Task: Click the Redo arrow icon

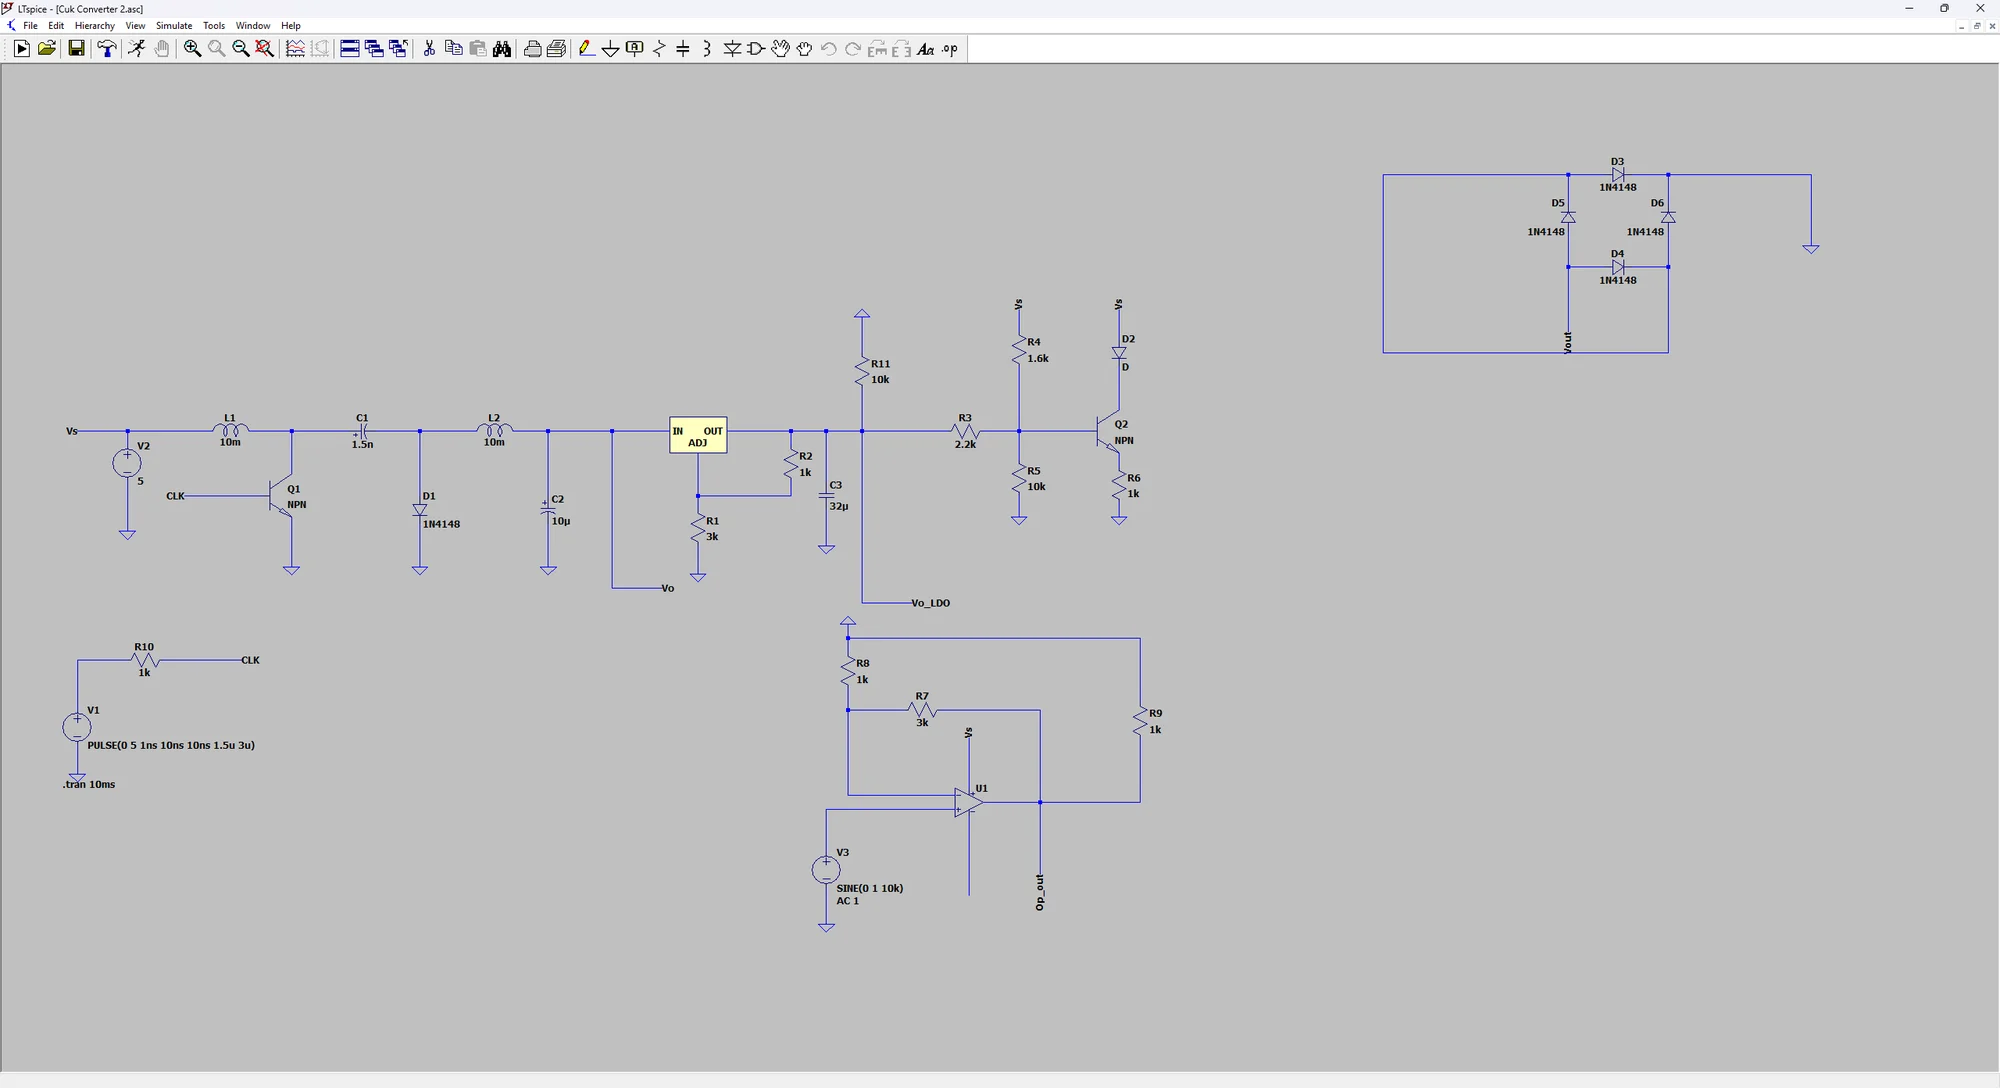Action: click(x=852, y=49)
